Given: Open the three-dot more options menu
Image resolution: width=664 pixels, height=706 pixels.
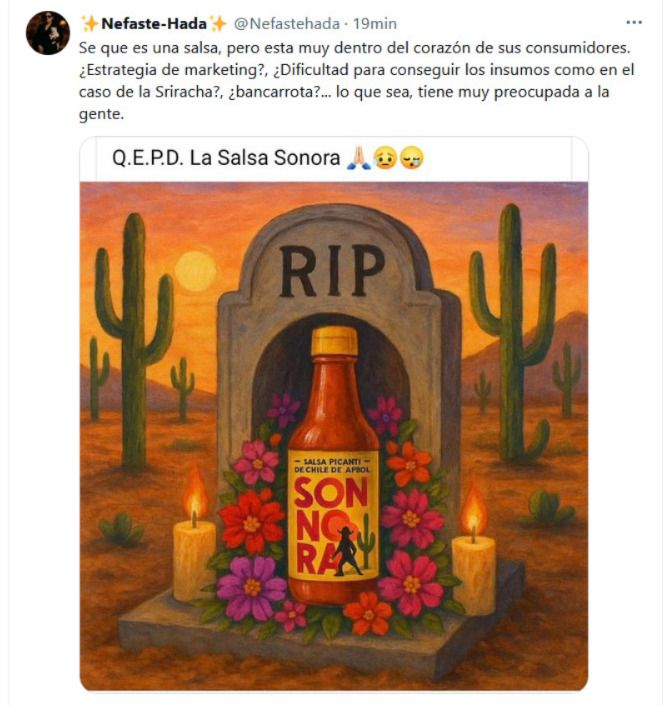Looking at the screenshot, I should (634, 23).
